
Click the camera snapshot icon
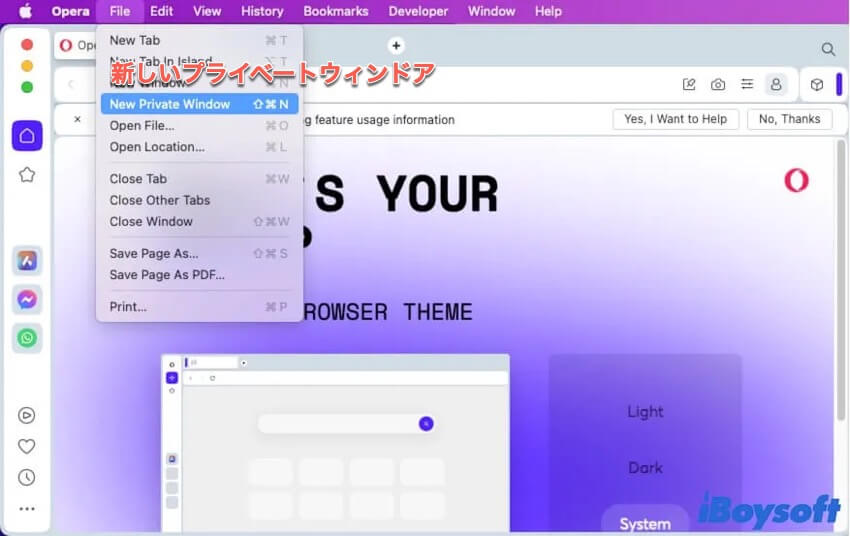click(718, 85)
